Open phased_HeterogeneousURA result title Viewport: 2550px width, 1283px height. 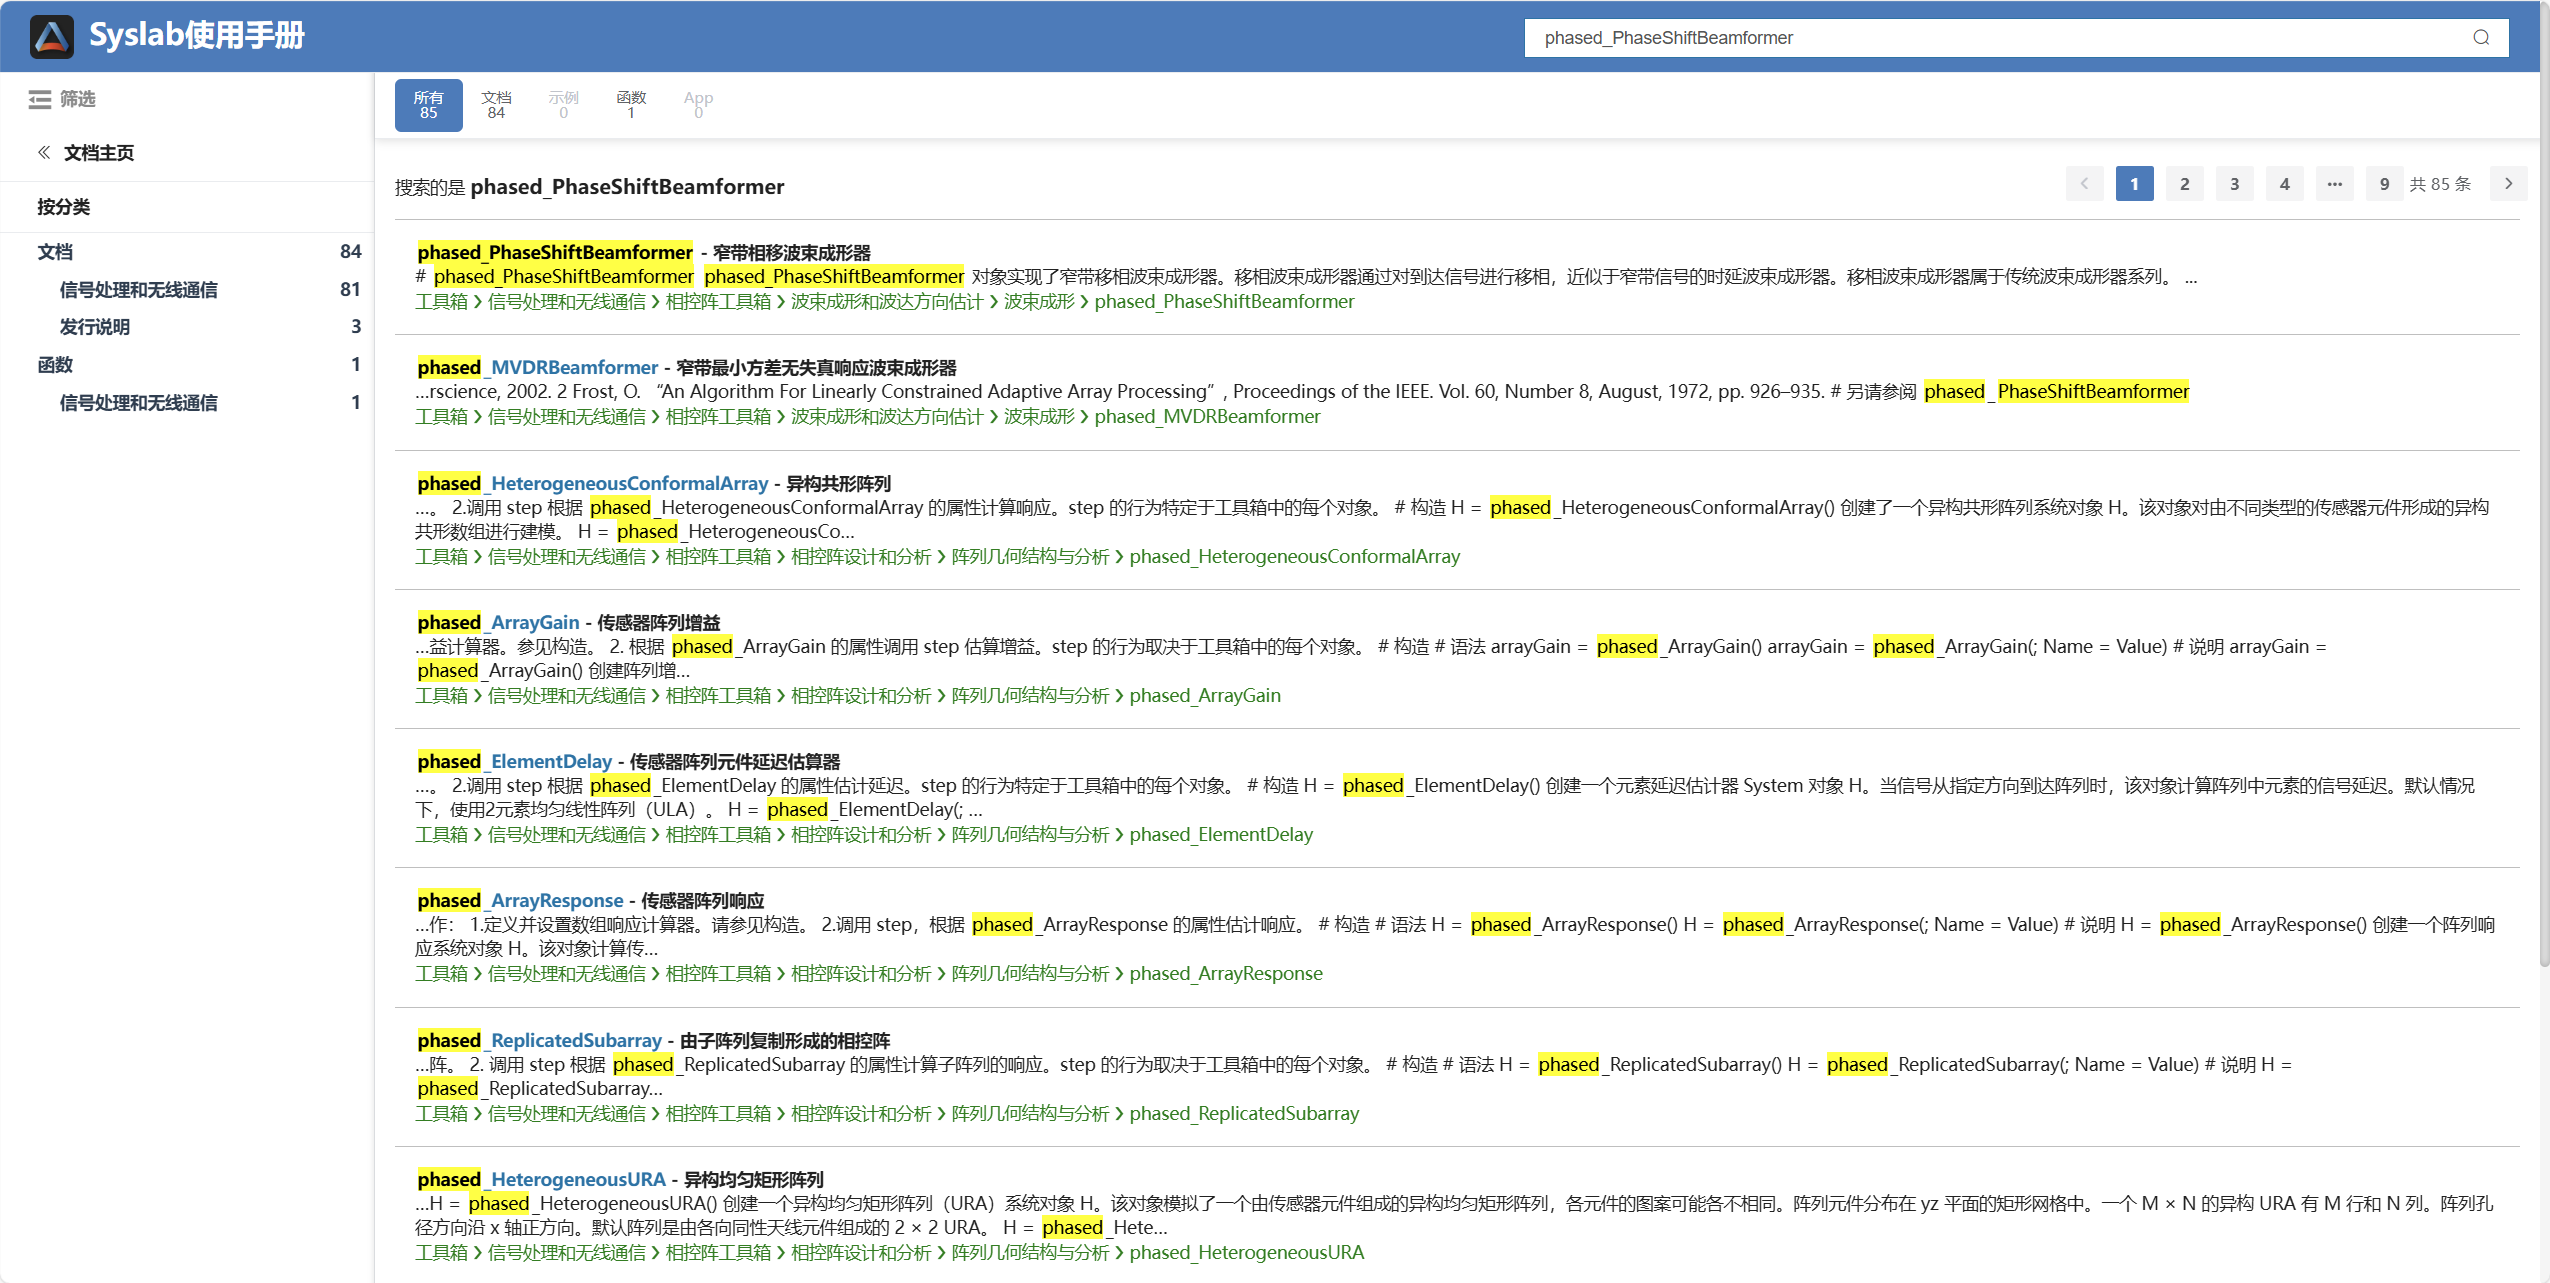(541, 1180)
